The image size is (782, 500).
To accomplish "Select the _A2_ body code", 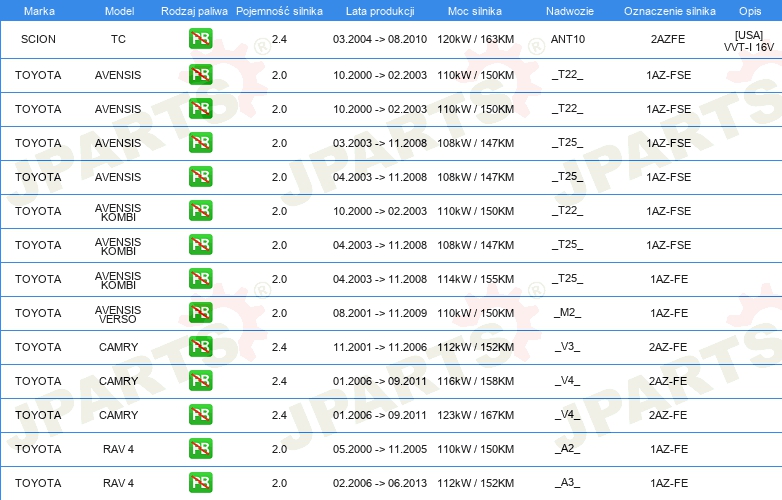I will pos(568,448).
